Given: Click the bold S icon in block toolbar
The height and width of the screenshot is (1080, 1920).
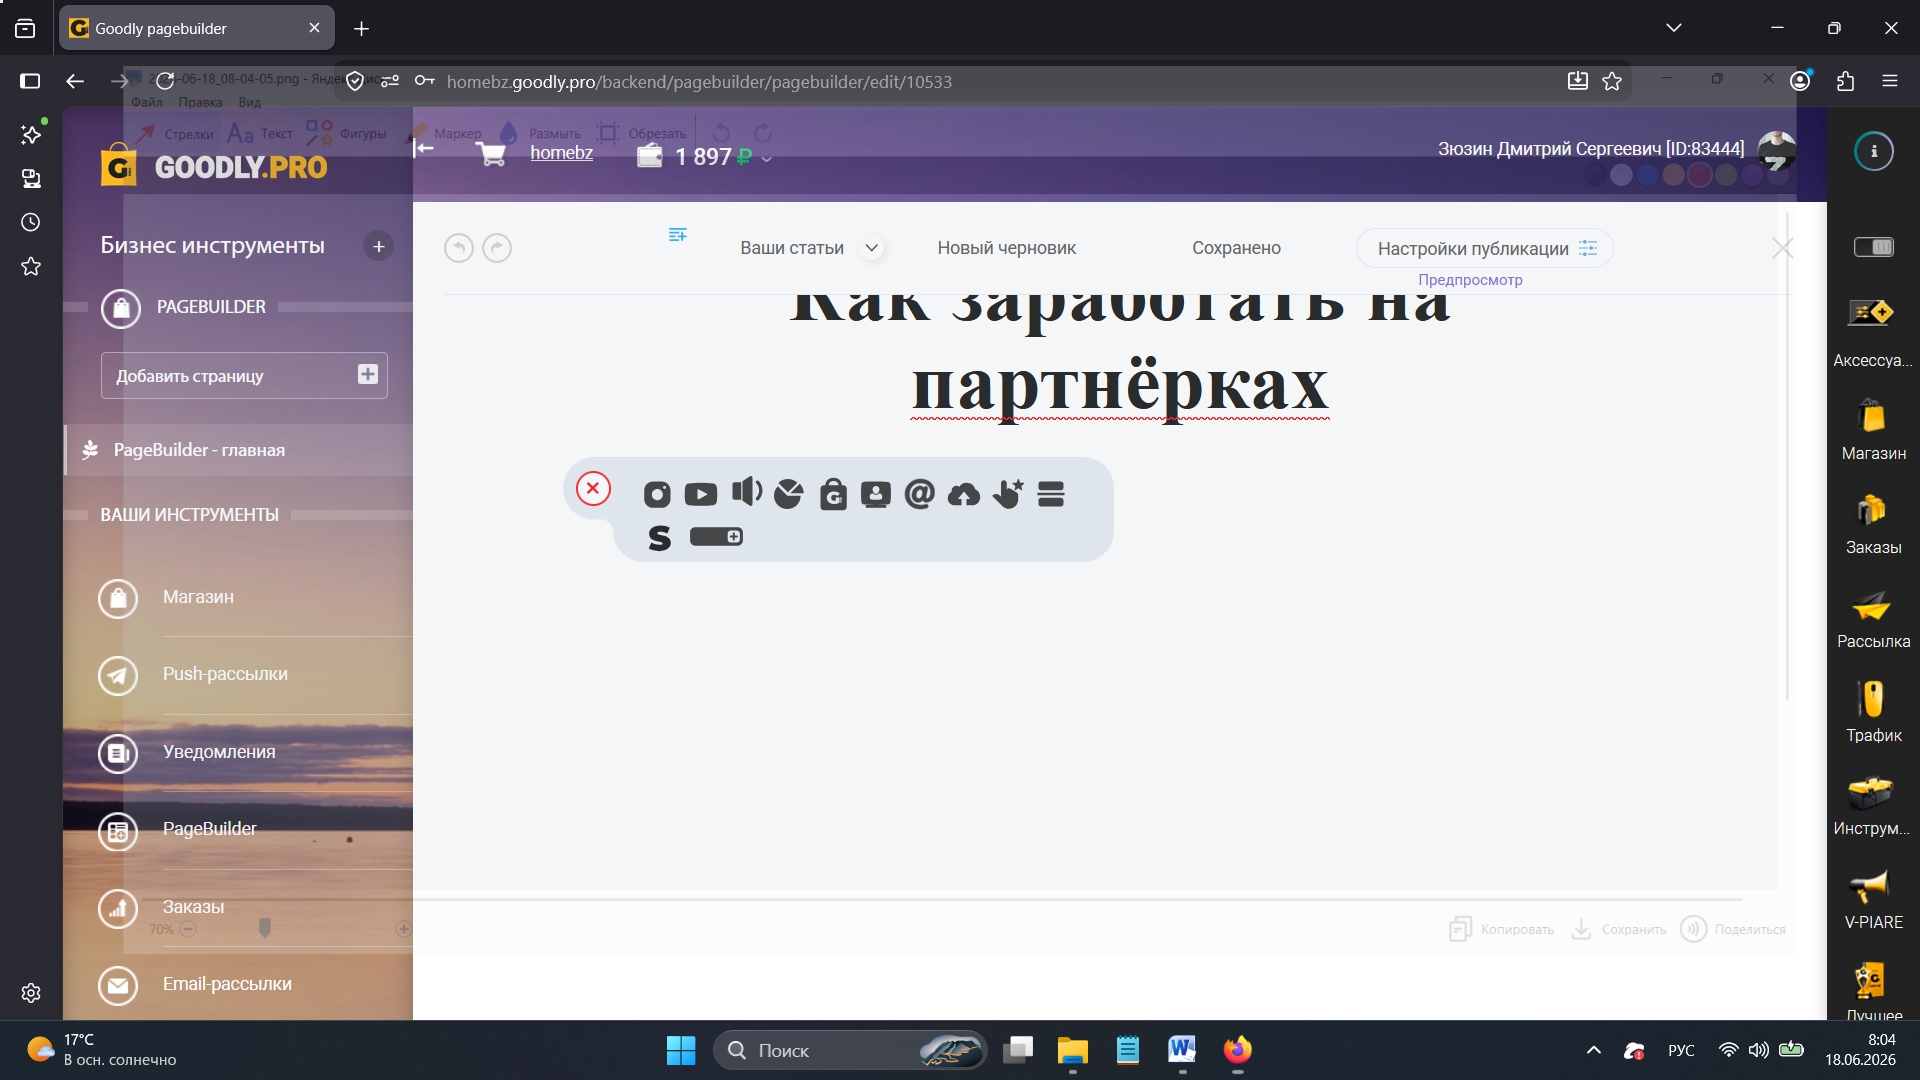Looking at the screenshot, I should click(659, 538).
